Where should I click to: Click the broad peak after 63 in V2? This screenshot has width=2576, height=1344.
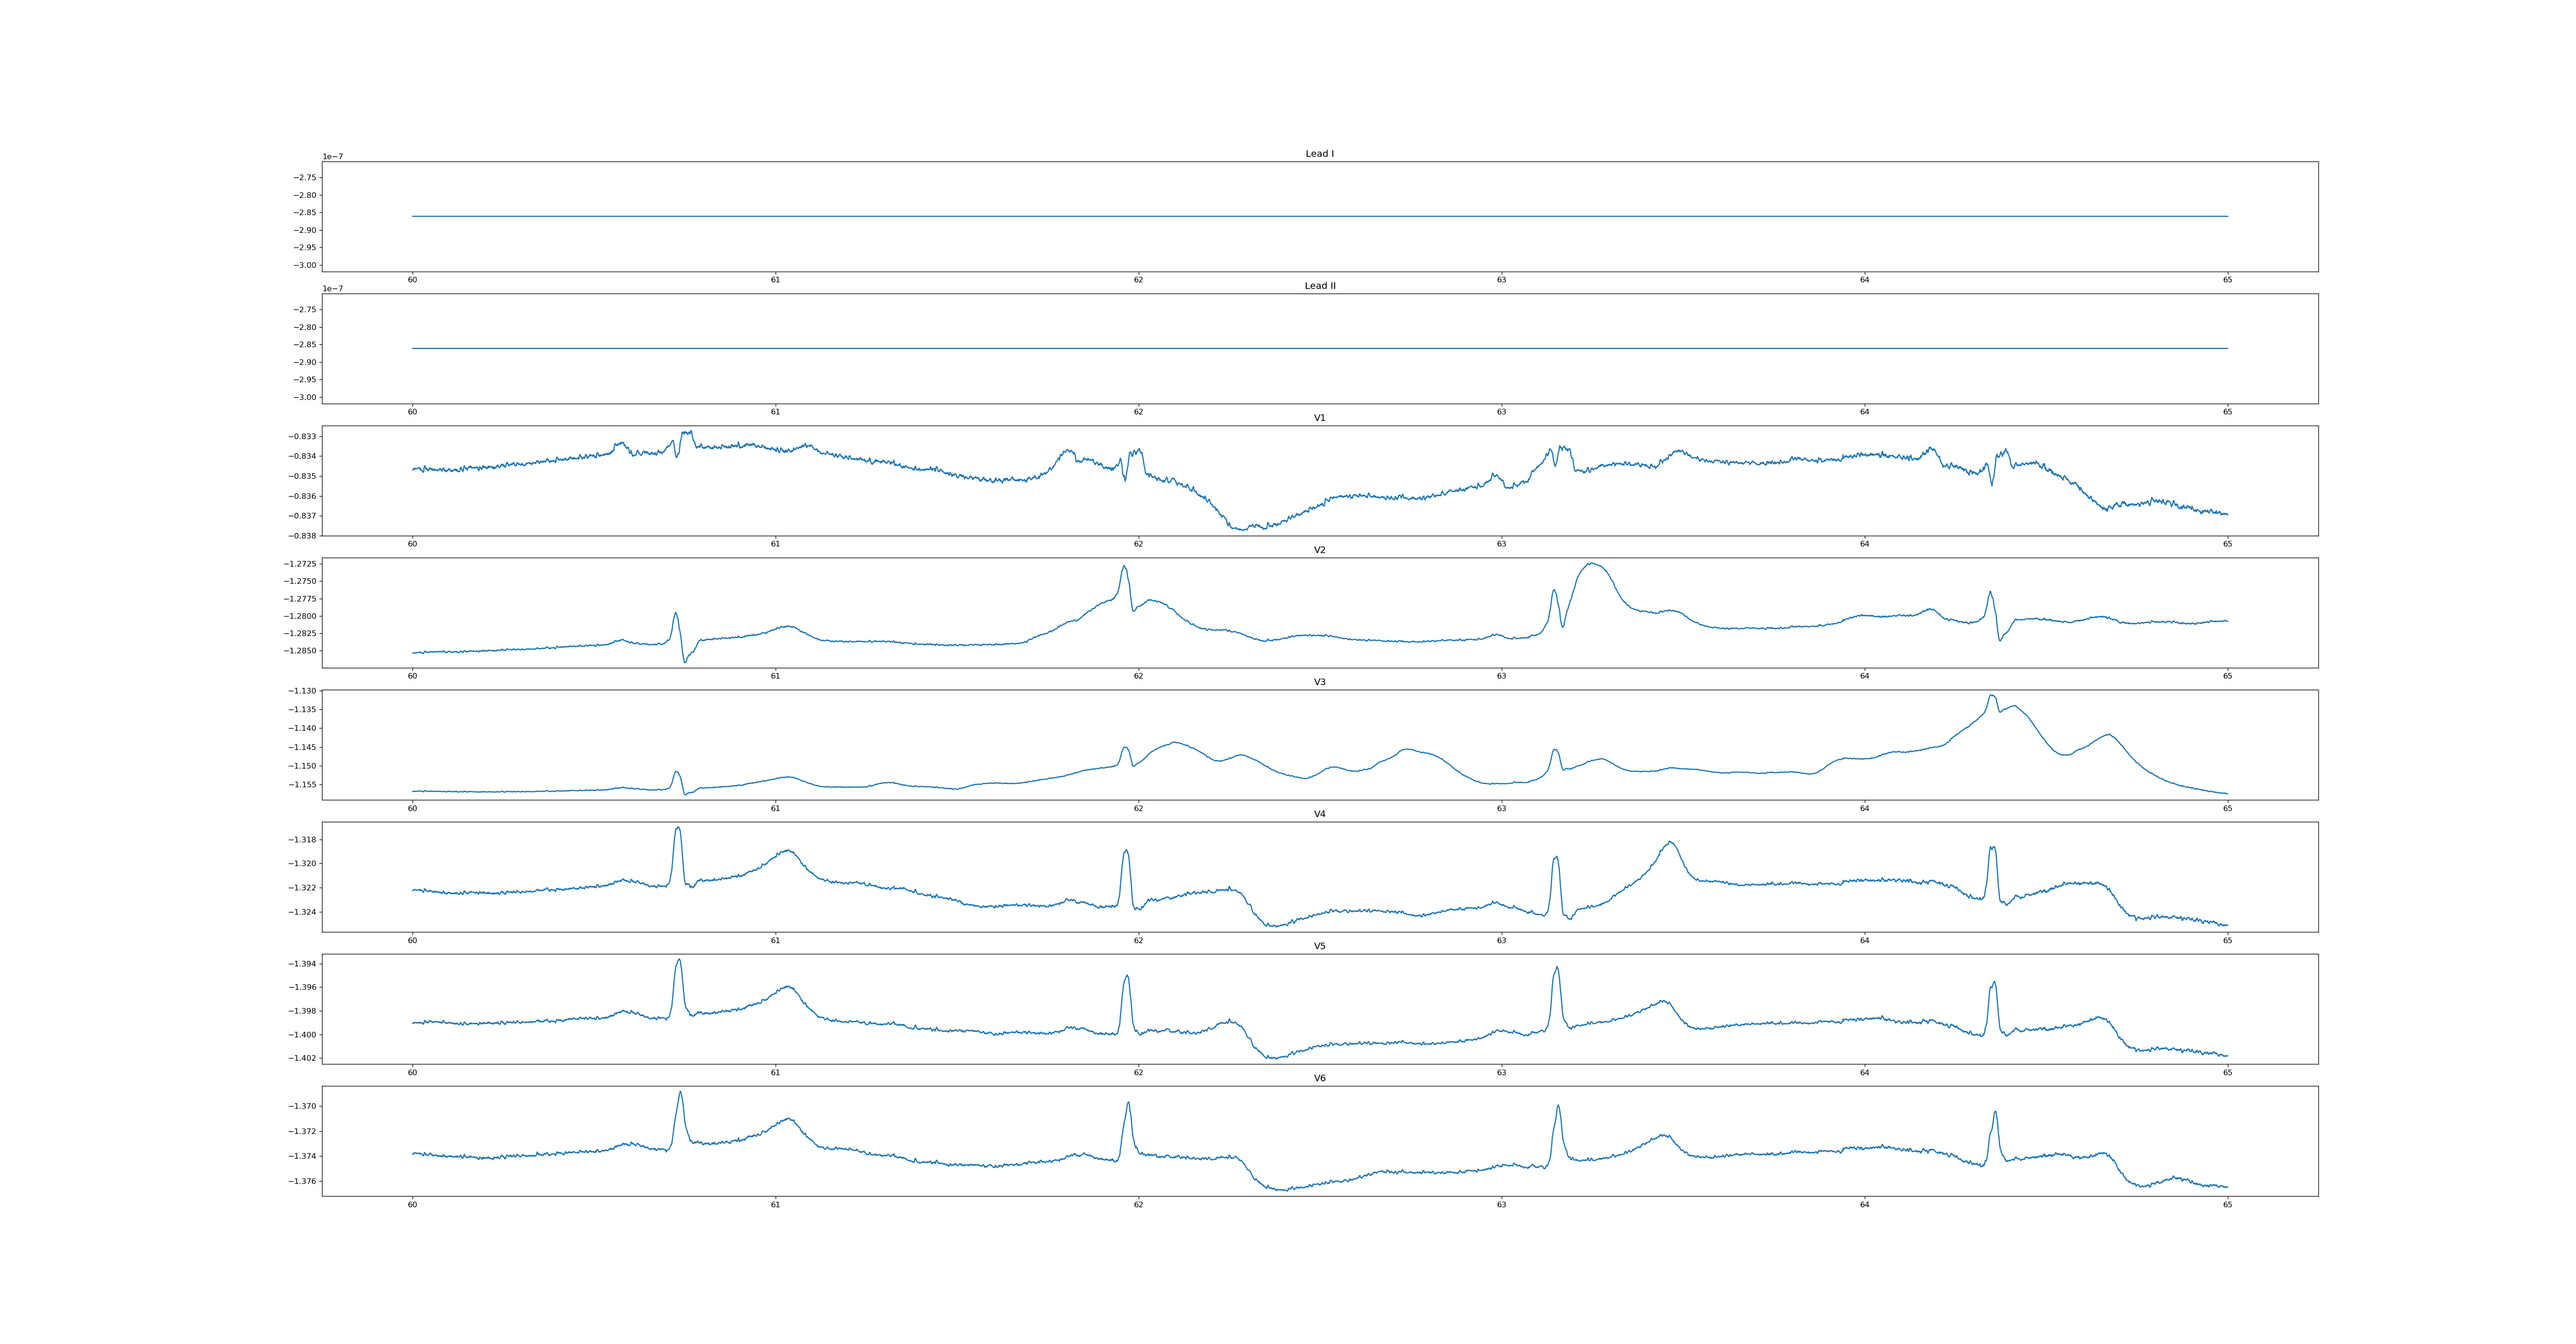[x=1591, y=564]
